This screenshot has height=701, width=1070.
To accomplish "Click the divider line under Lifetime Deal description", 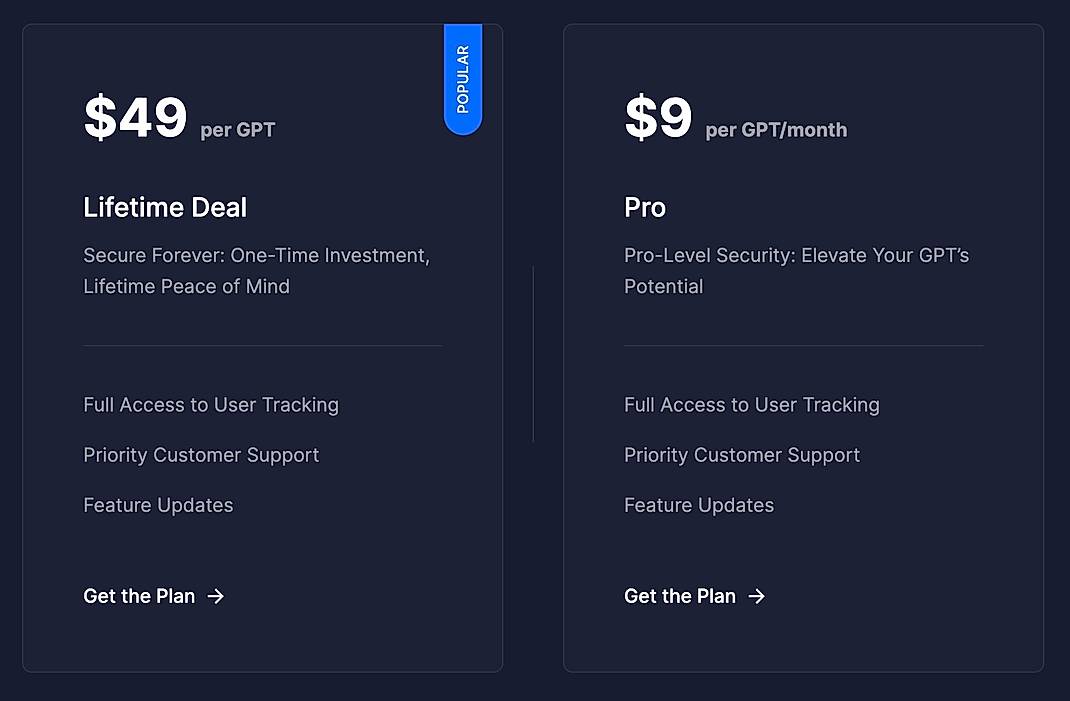I will tap(262, 346).
